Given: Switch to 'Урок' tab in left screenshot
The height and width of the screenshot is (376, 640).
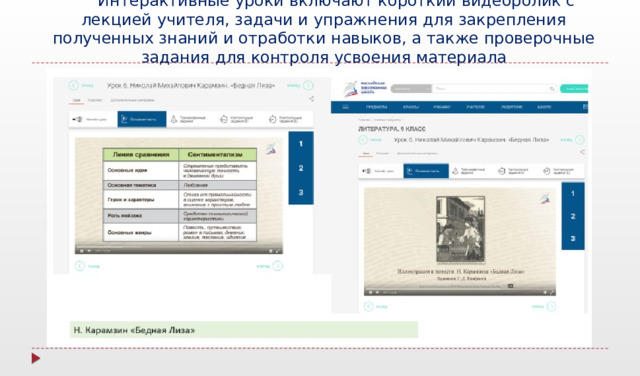Looking at the screenshot, I should pyautogui.click(x=76, y=100).
